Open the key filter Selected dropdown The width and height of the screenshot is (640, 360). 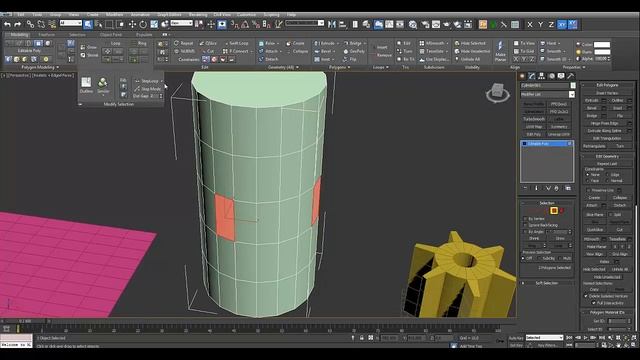pyautogui.click(x=544, y=338)
